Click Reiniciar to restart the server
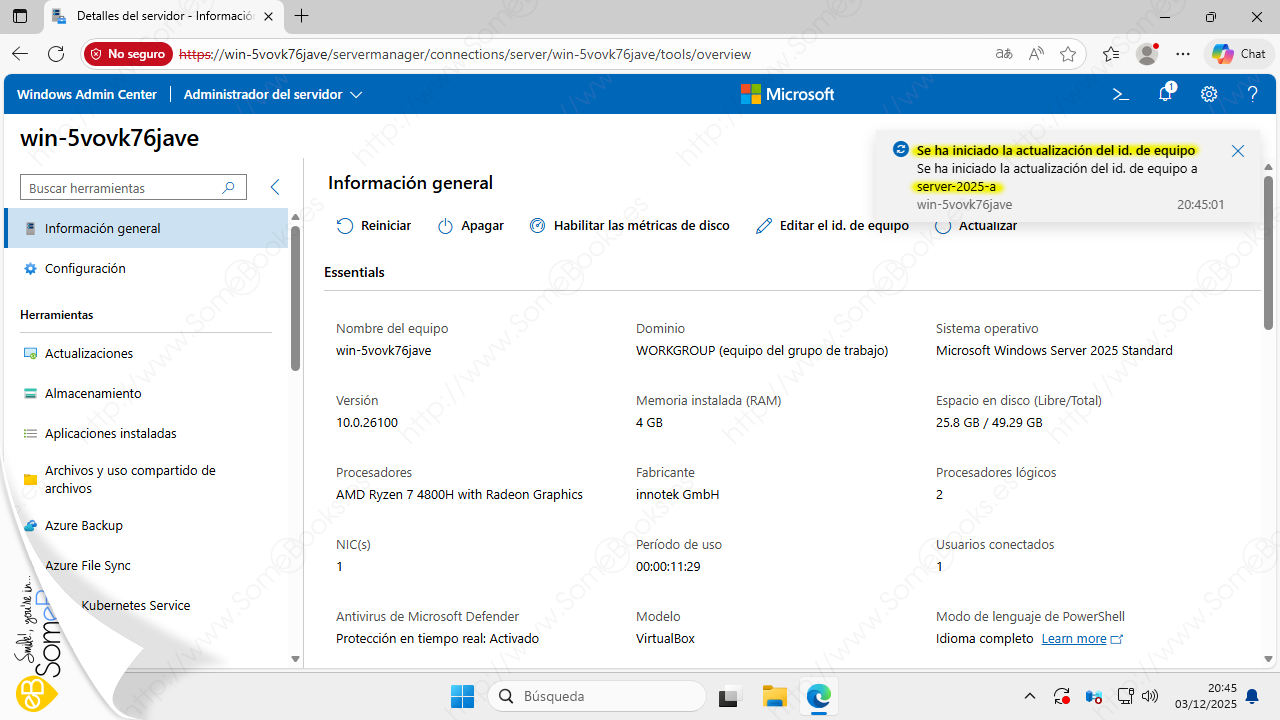Screen dimensions: 1280x720 [374, 226]
